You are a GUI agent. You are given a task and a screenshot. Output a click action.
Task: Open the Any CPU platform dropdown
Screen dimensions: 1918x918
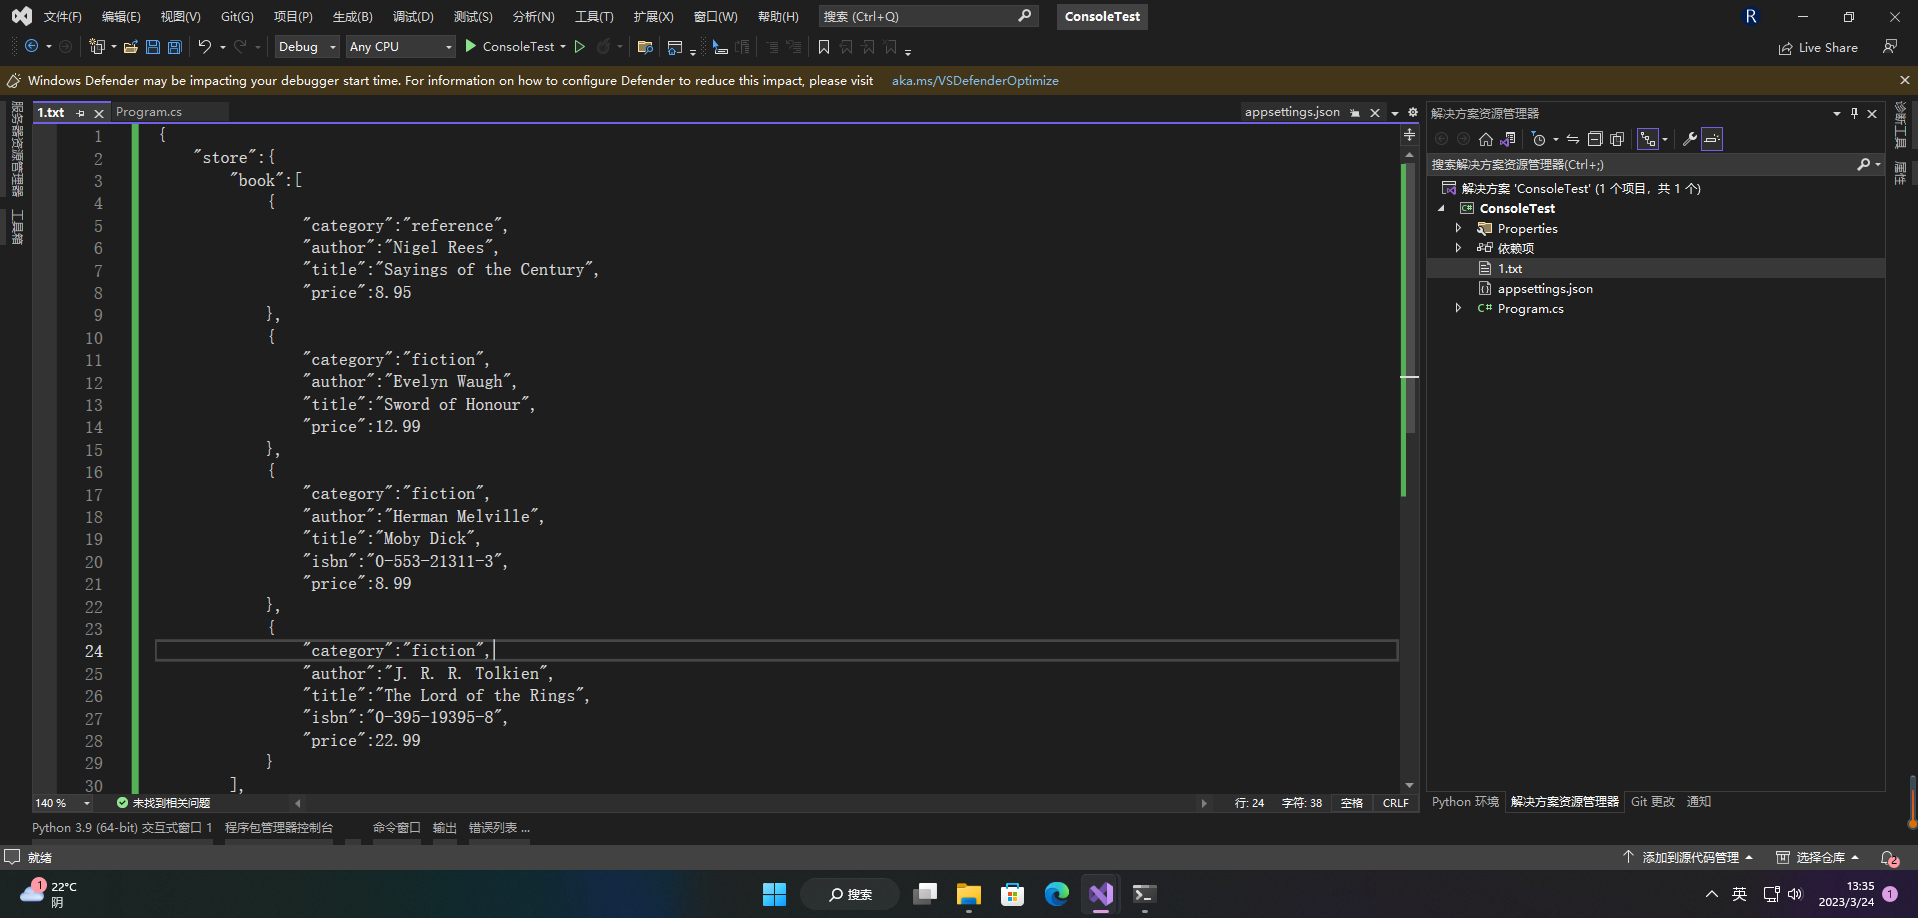click(x=401, y=47)
